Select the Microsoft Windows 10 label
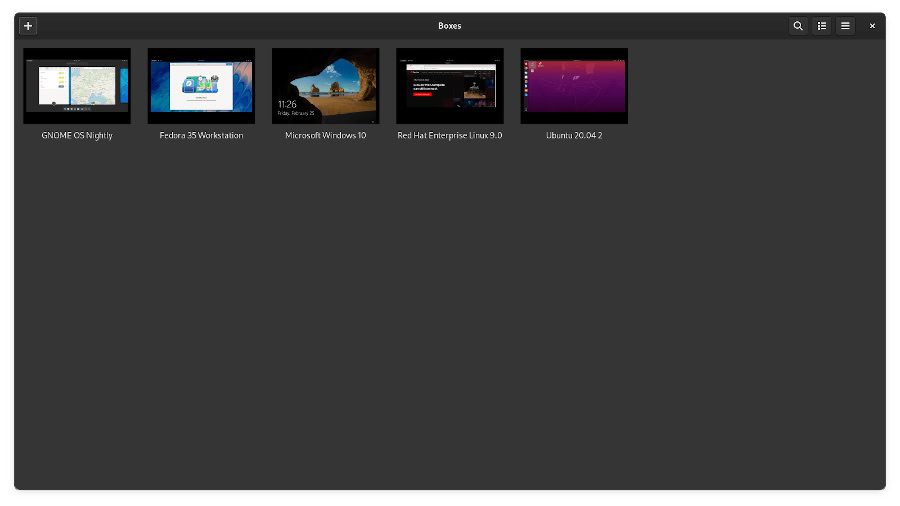 [x=325, y=135]
